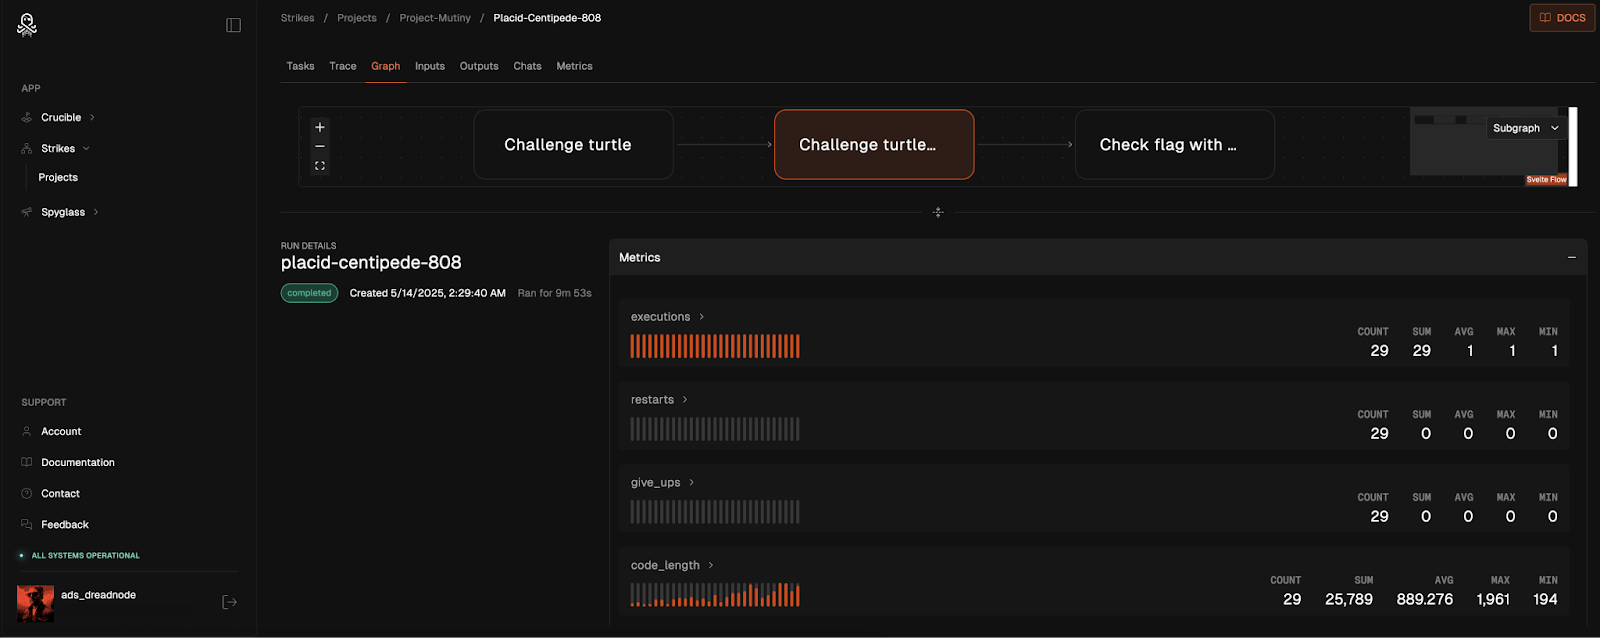Collapse the Metrics panel with minus icon
Image resolution: width=1600 pixels, height=638 pixels.
[1571, 258]
